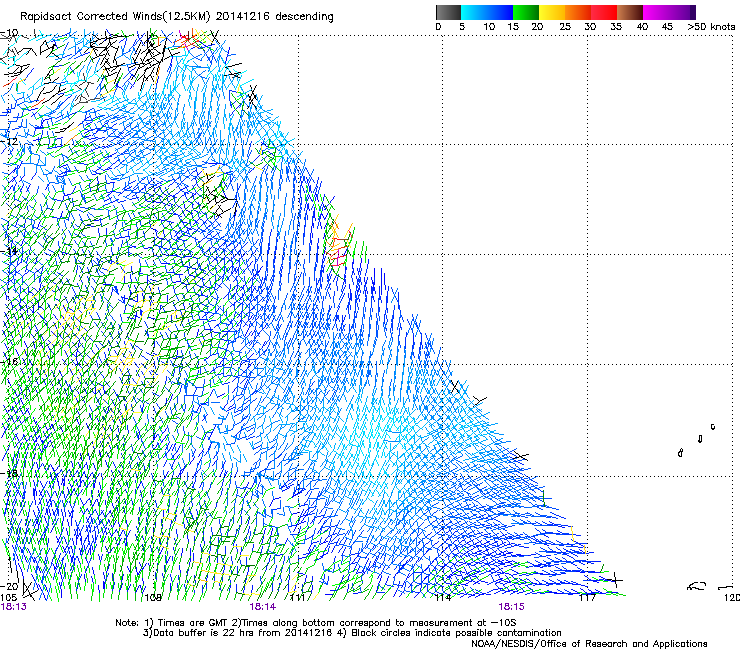Click the purple '18:13' time label

(14, 607)
